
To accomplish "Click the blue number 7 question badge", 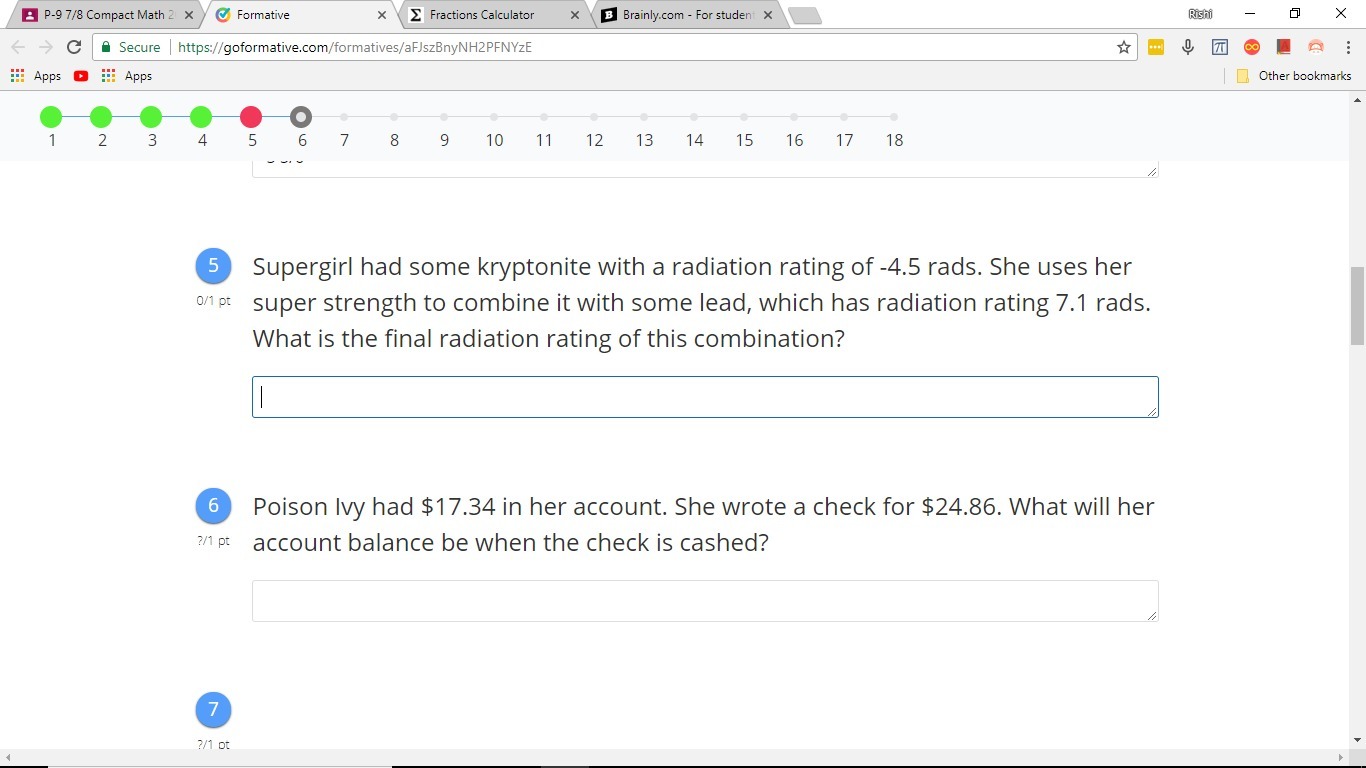I will click(213, 710).
